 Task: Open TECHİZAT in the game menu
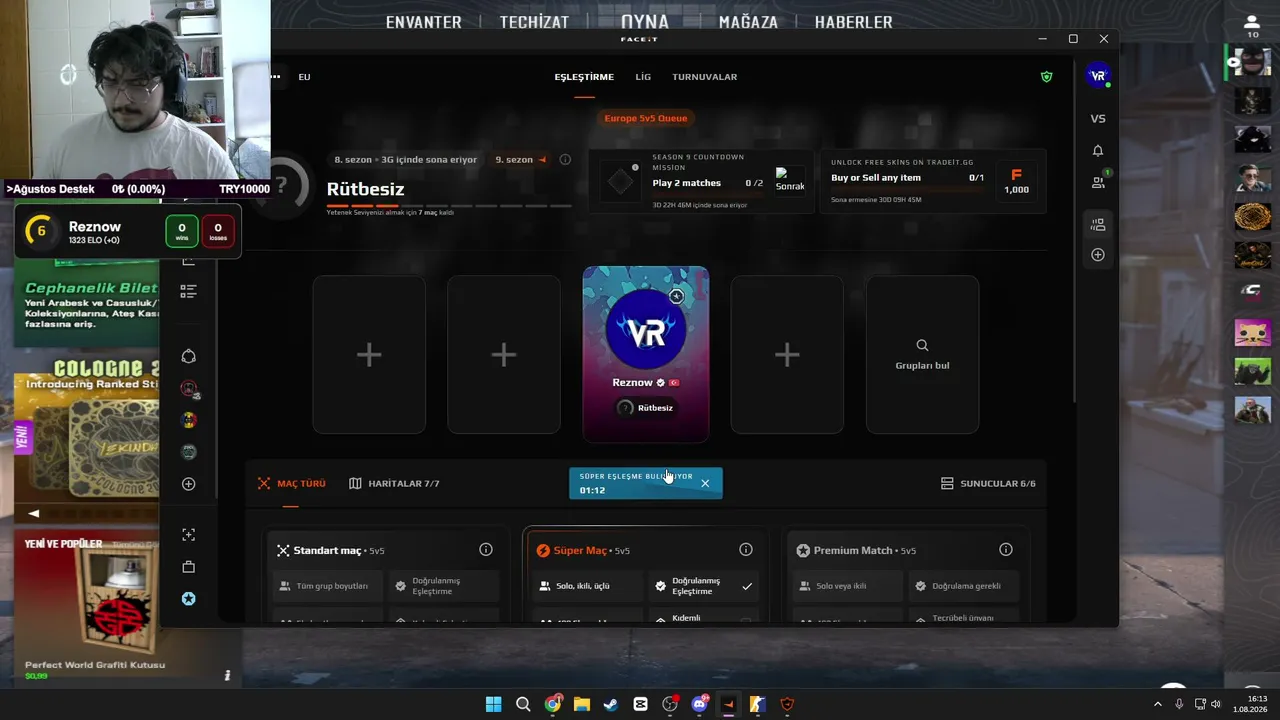pyautogui.click(x=534, y=22)
